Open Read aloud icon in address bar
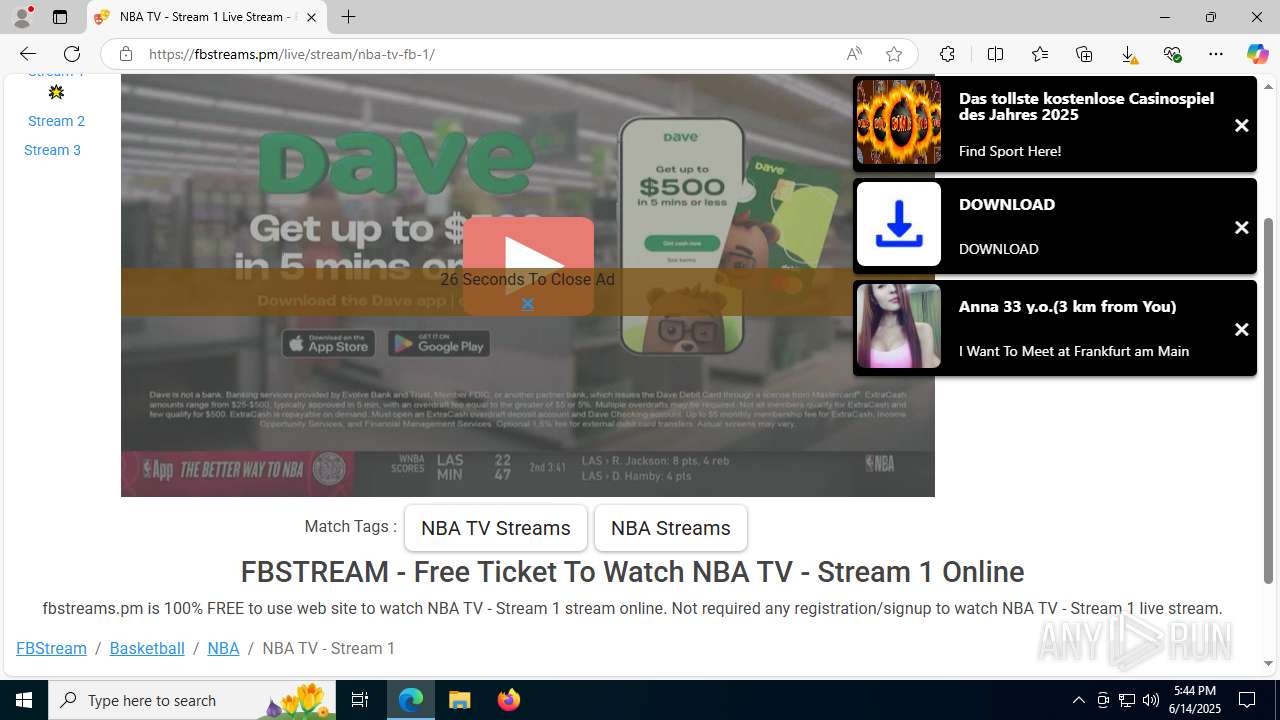1280x720 pixels. [x=854, y=54]
